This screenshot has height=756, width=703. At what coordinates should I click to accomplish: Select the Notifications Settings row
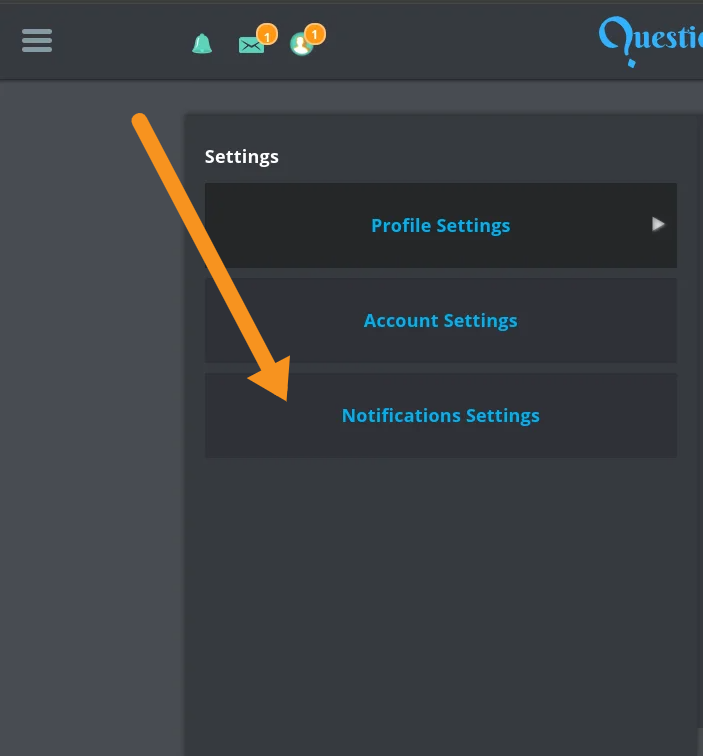click(441, 415)
